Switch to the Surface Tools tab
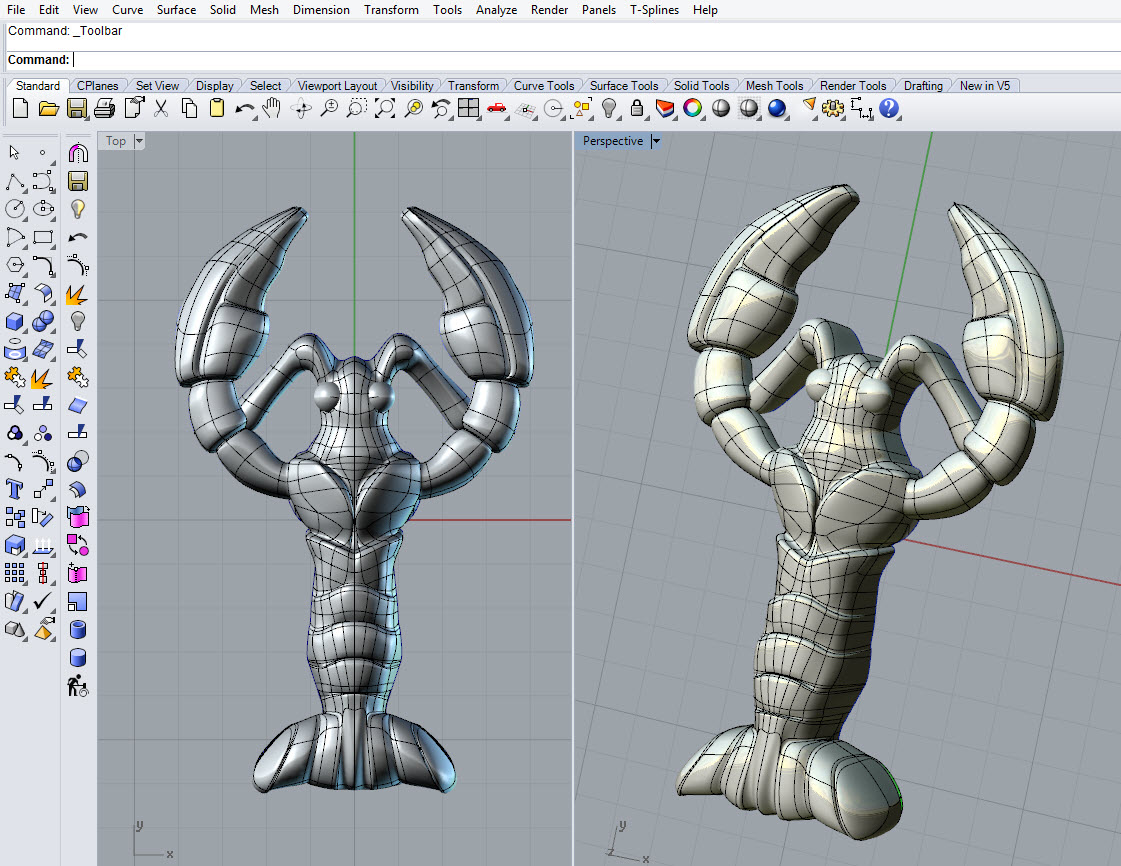This screenshot has width=1121, height=866. pyautogui.click(x=624, y=86)
